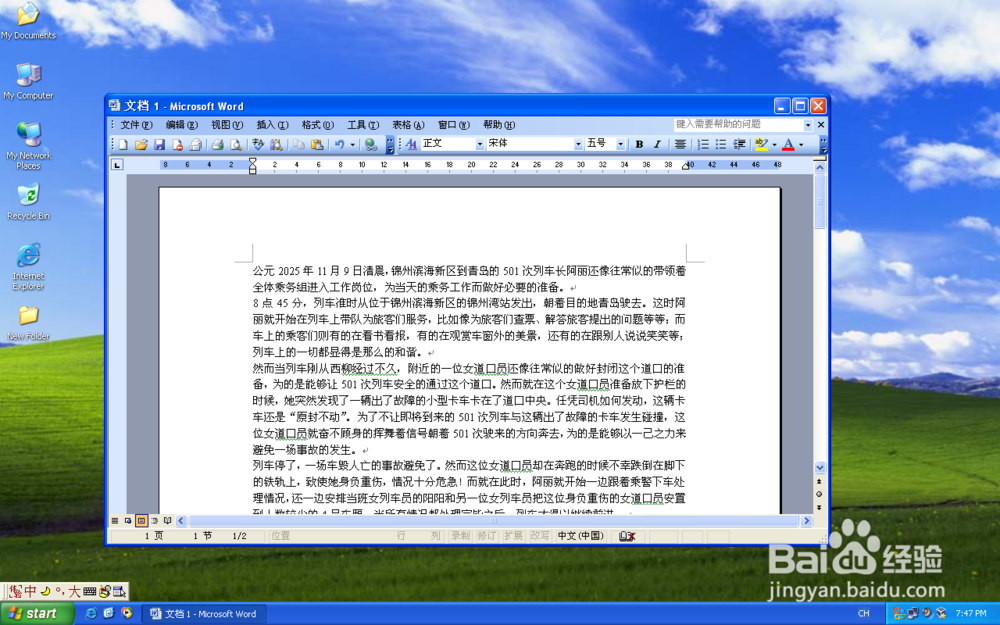Click the vertical scrollbar down arrow
The height and width of the screenshot is (625, 1000).
tap(820, 467)
